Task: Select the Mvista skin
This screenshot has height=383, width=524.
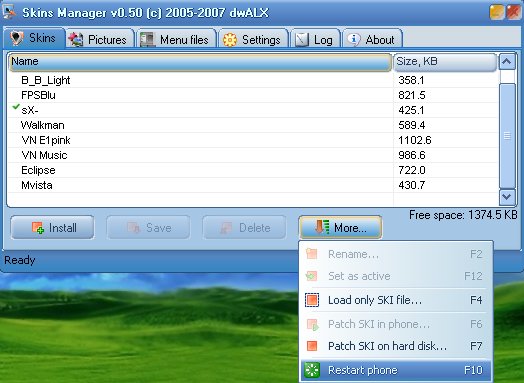Action: 37,185
